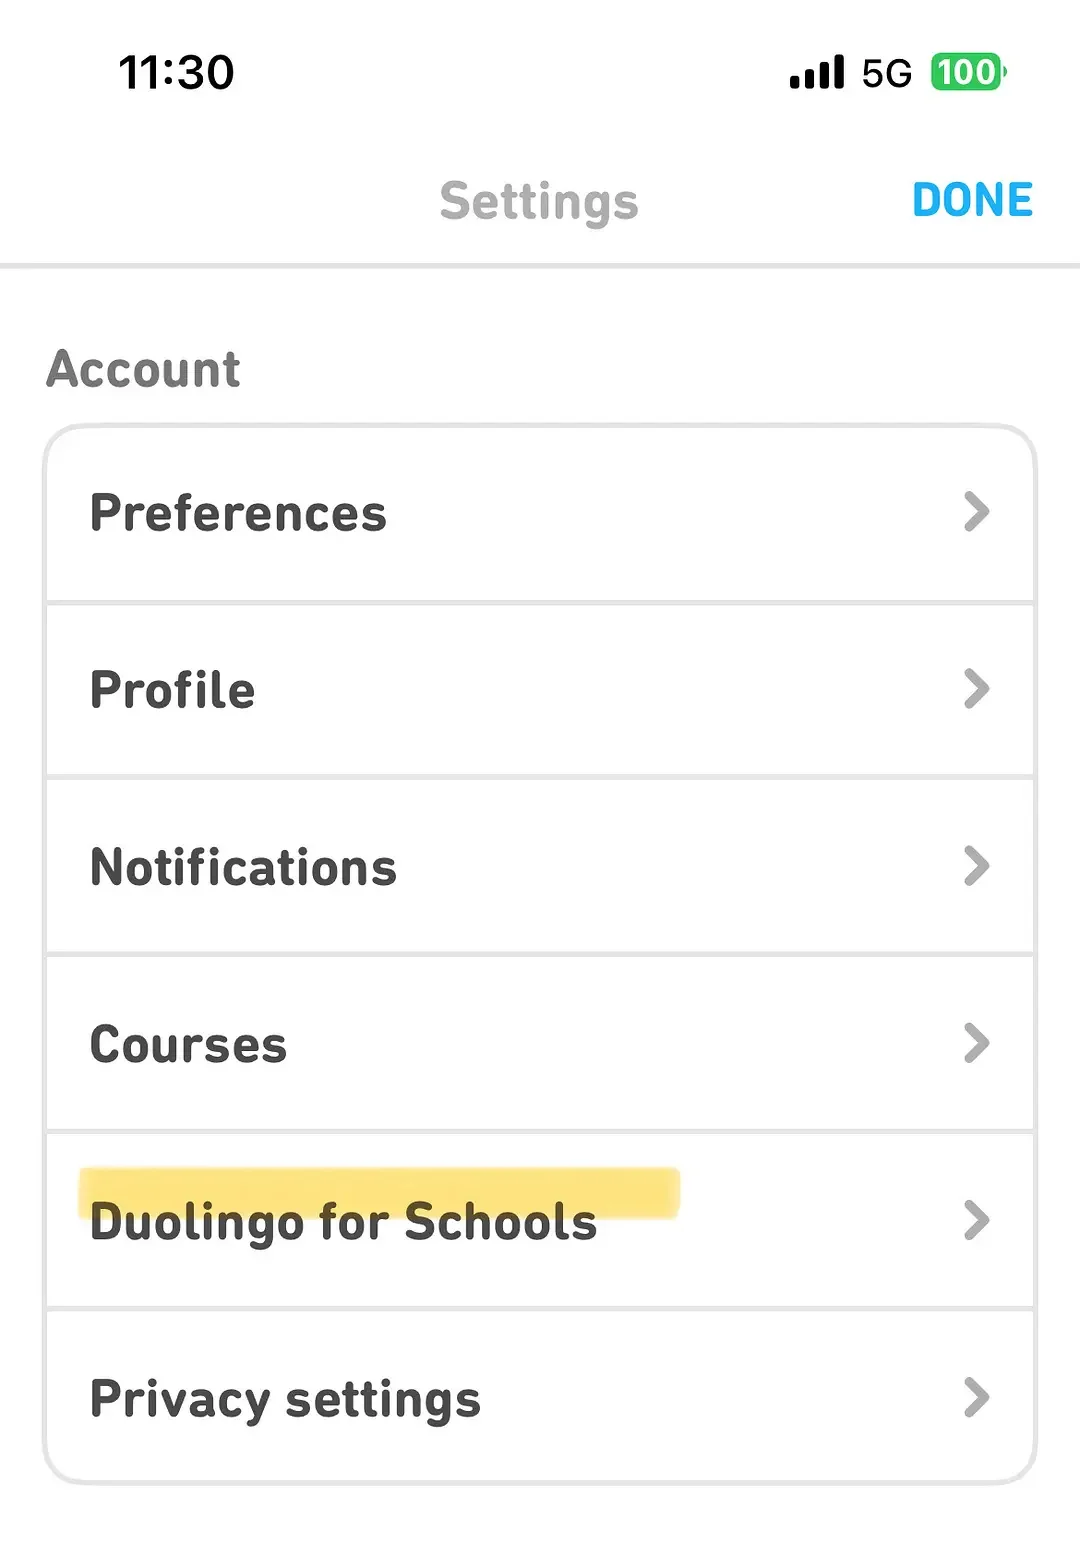
Task: Tap the 5G network indicator
Action: (x=887, y=73)
